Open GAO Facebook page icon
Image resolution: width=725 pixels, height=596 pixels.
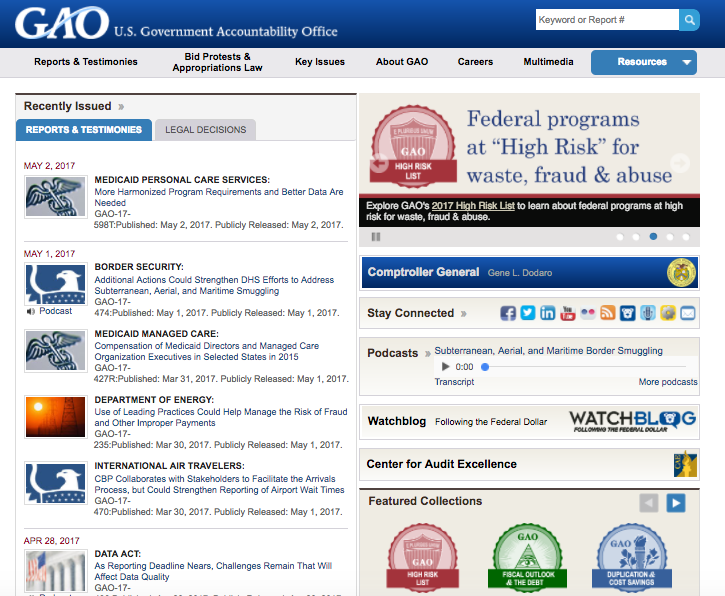508,313
